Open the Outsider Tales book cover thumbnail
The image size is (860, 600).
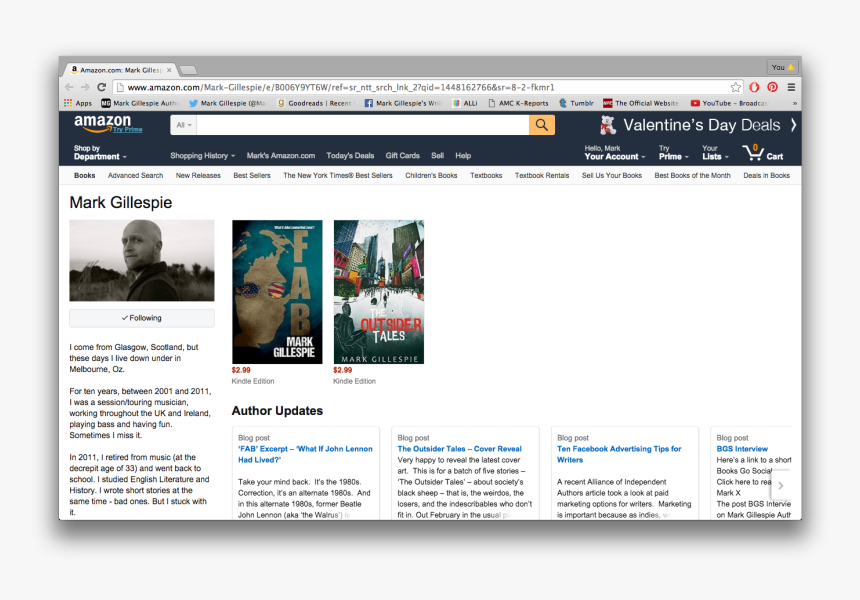(x=378, y=291)
